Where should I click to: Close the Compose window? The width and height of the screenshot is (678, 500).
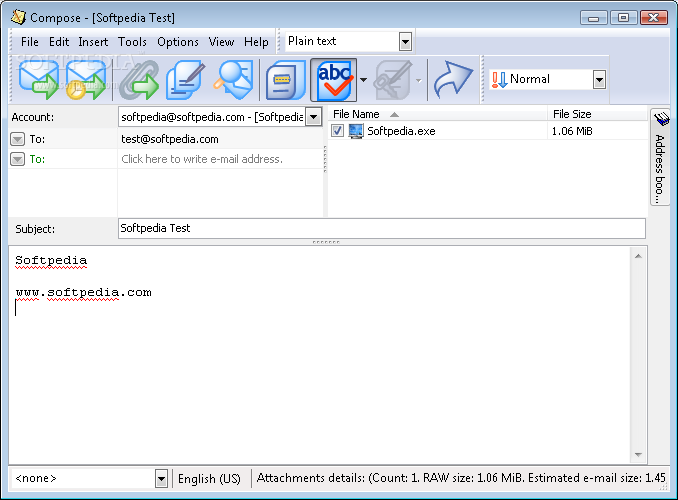(654, 18)
